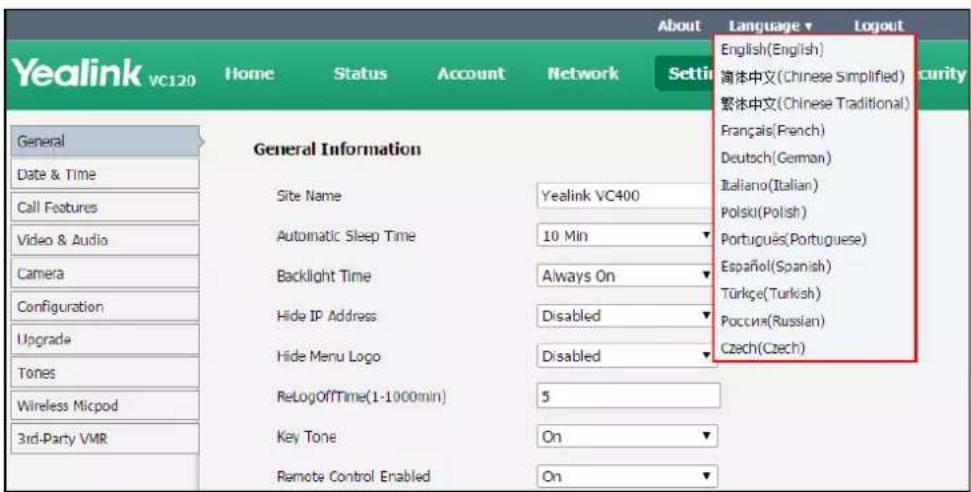Click the Yealink VC120 logo
The width and height of the screenshot is (971, 492).
pos(104,73)
